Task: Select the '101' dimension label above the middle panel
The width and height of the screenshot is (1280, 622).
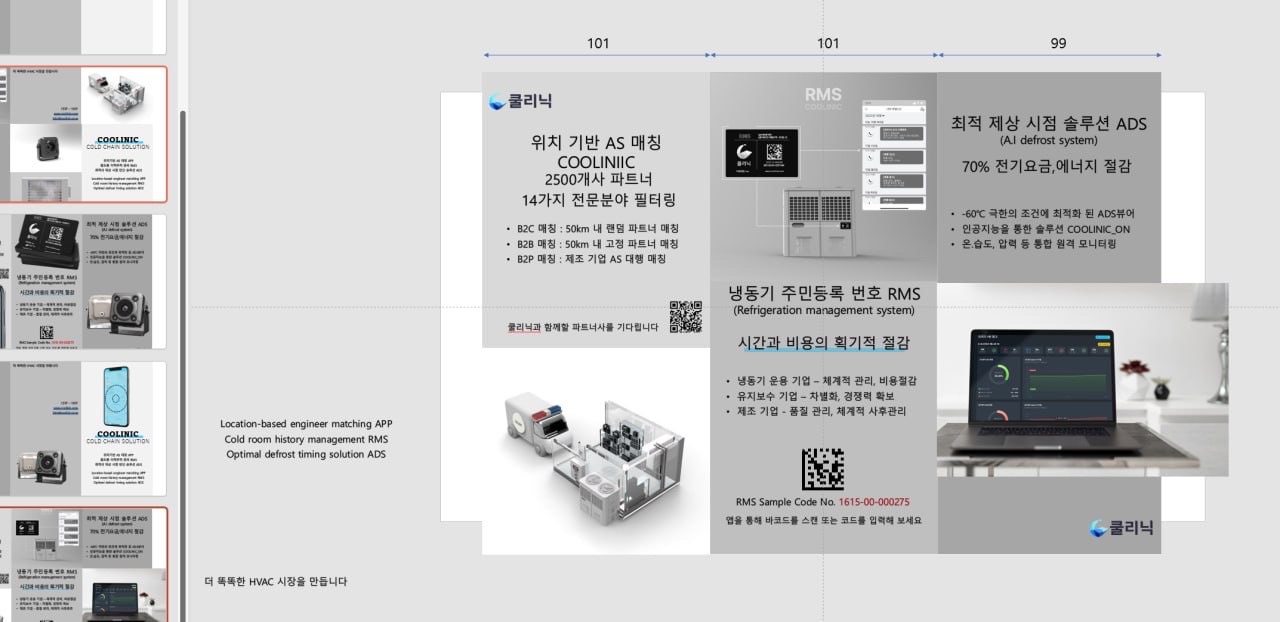Action: (828, 43)
